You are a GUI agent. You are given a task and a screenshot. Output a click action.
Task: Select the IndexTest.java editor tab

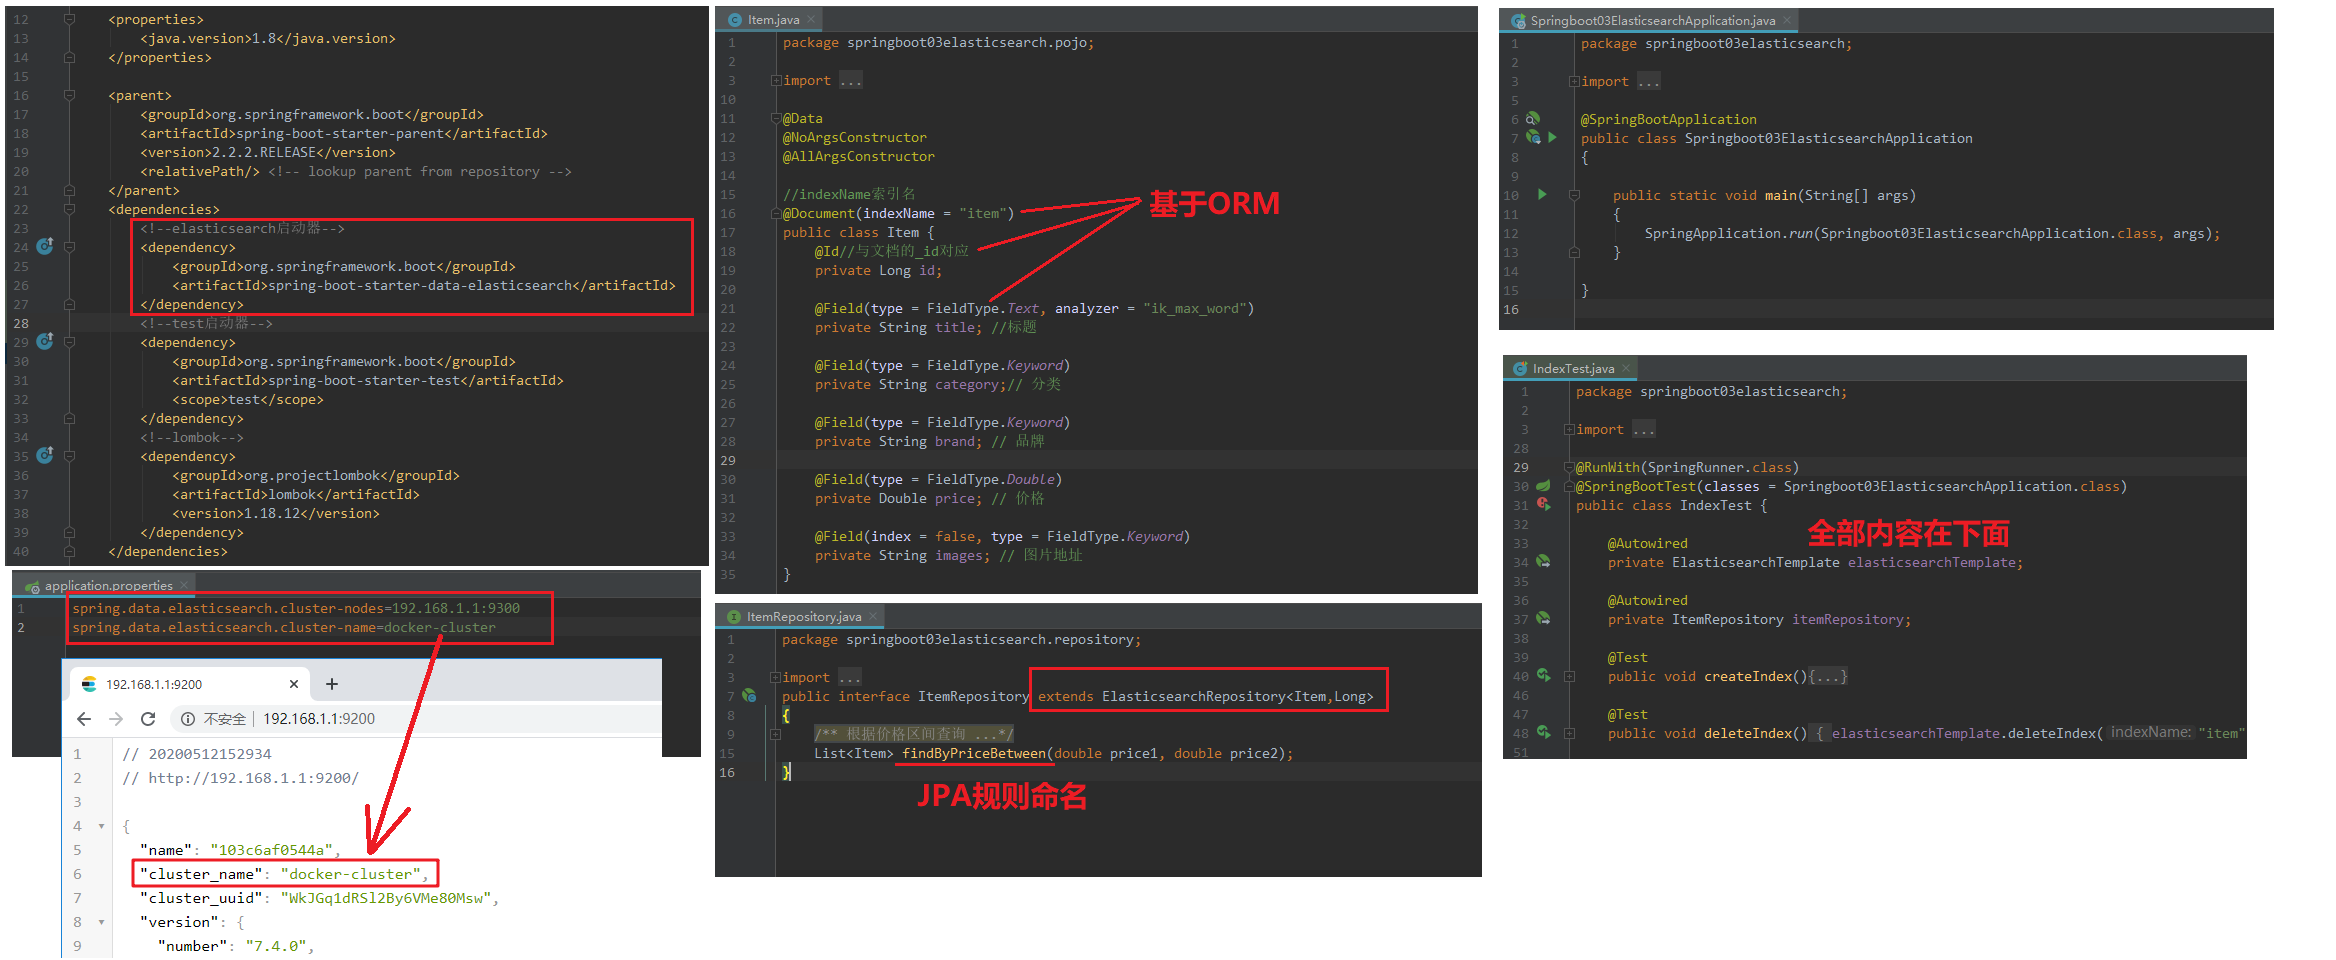pos(1572,368)
